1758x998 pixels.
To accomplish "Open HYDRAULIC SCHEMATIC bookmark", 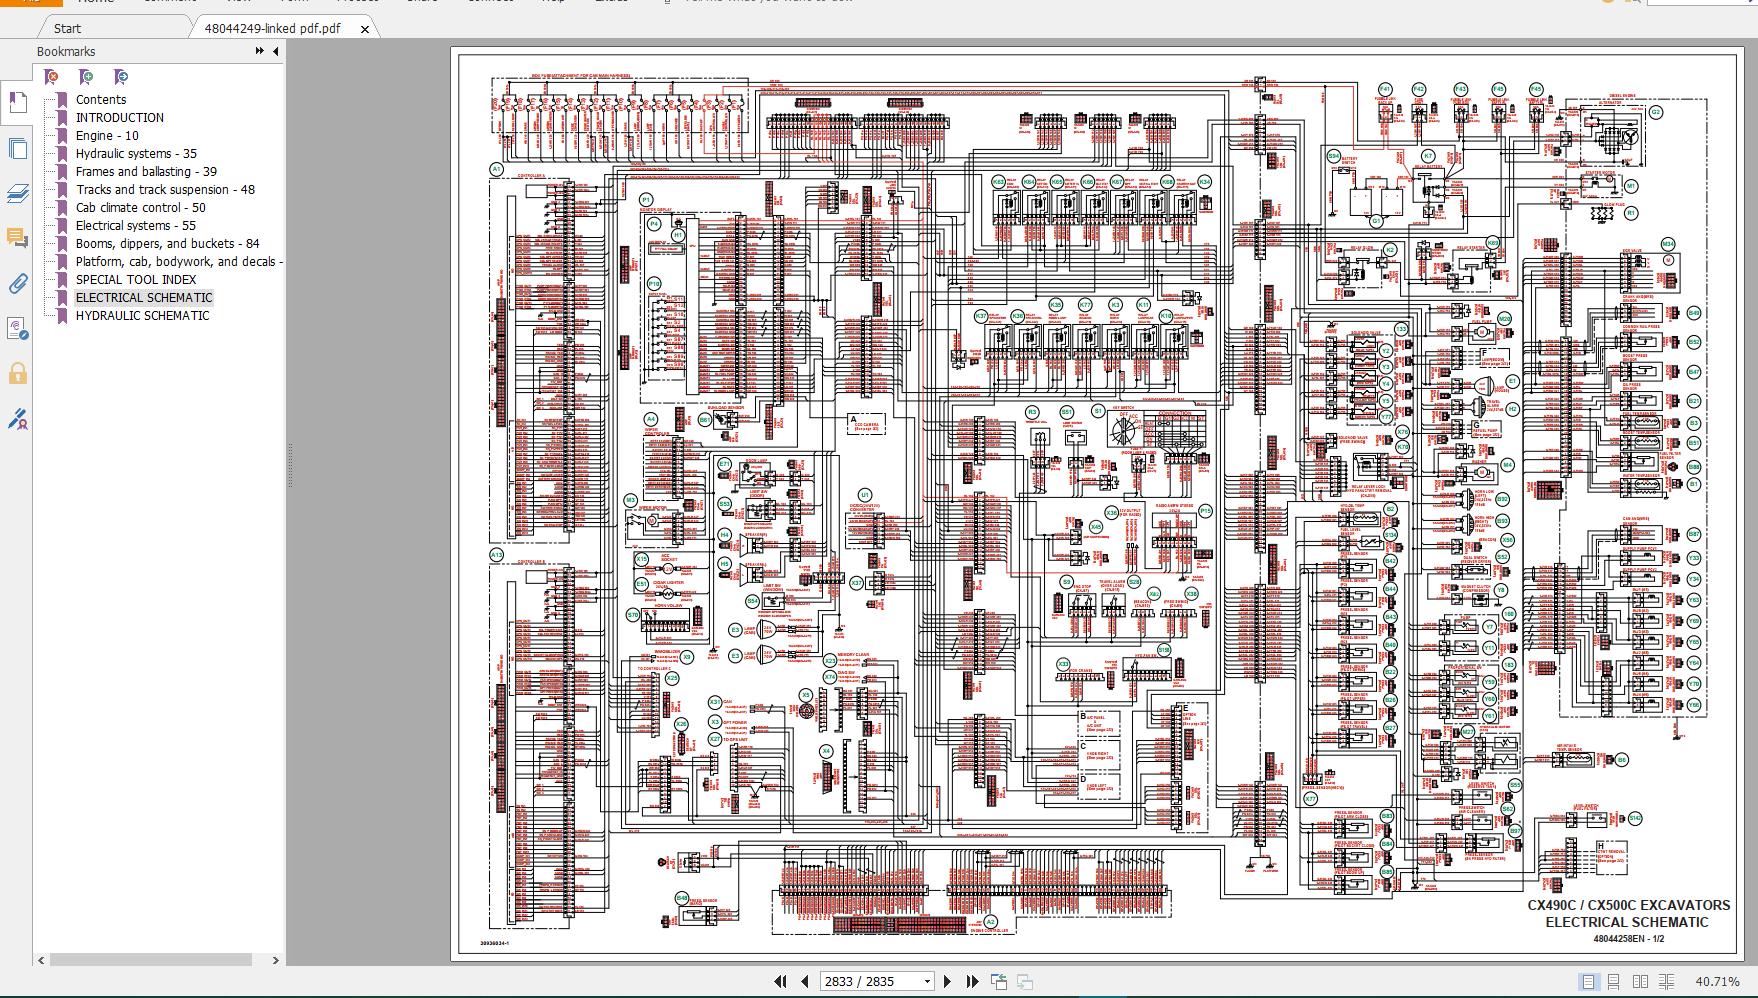I will 143,315.
